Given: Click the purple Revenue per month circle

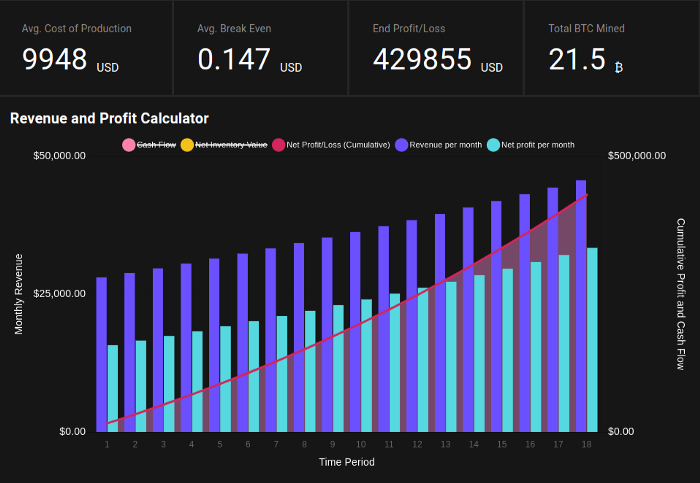Looking at the screenshot, I should (x=401, y=145).
